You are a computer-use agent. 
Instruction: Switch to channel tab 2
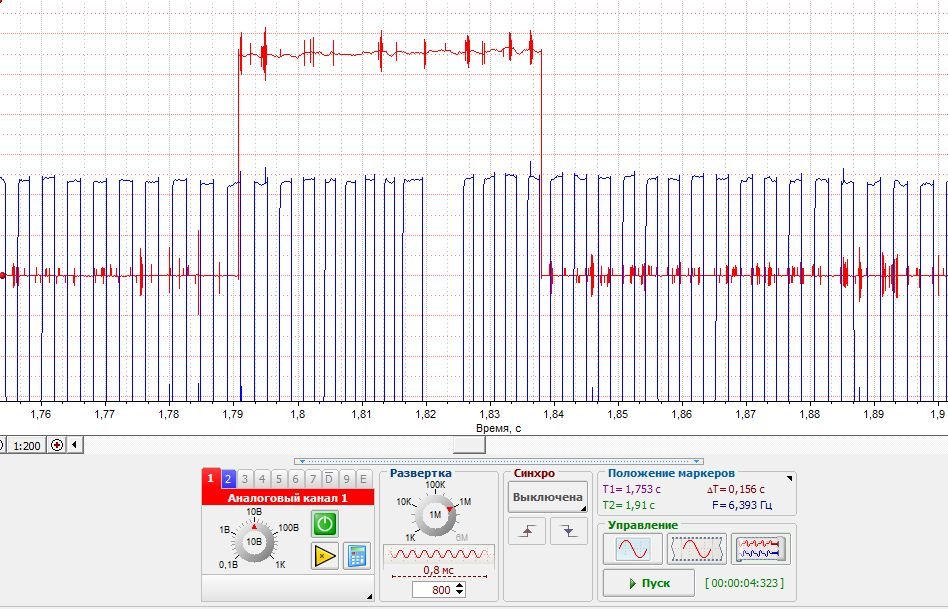point(228,479)
